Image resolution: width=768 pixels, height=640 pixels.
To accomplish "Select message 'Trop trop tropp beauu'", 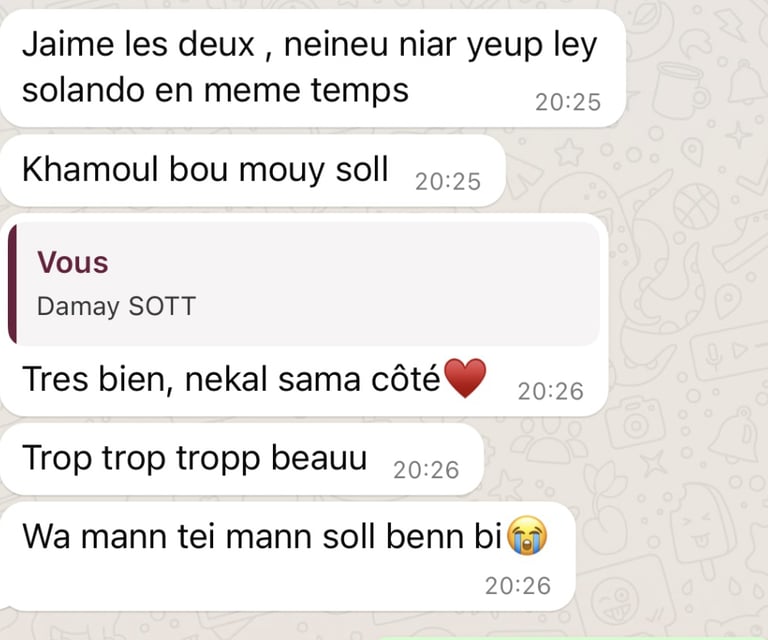I will point(242,459).
